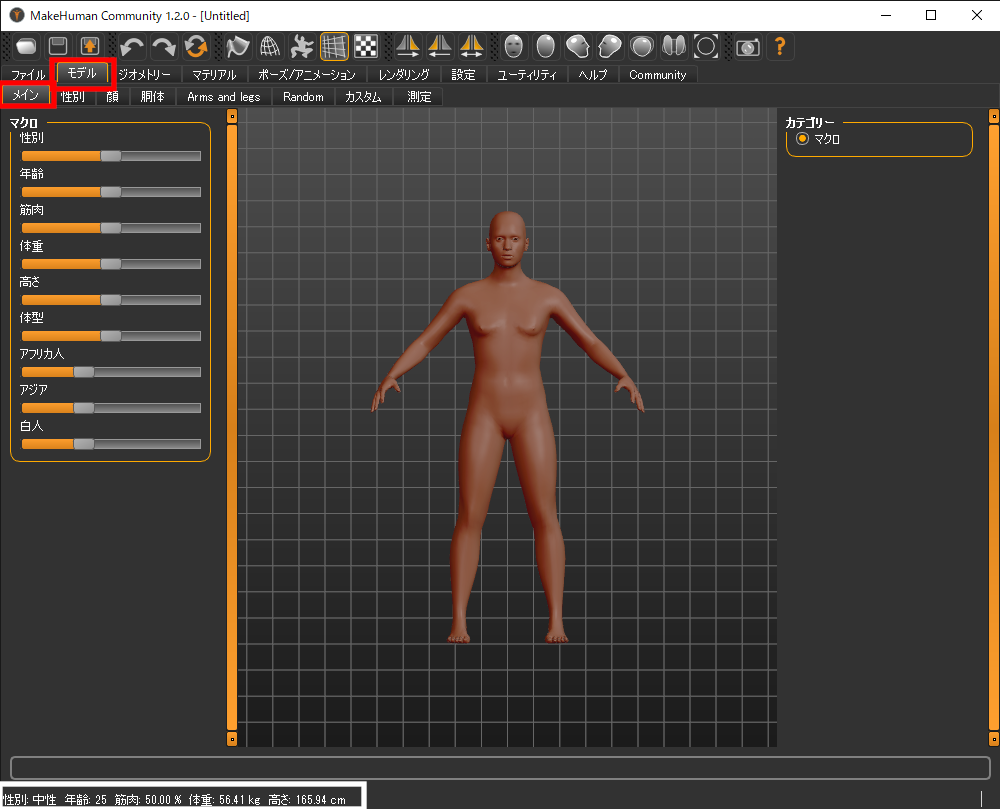Open help via question mark icon
Viewport: 1000px width, 809px height.
780,46
